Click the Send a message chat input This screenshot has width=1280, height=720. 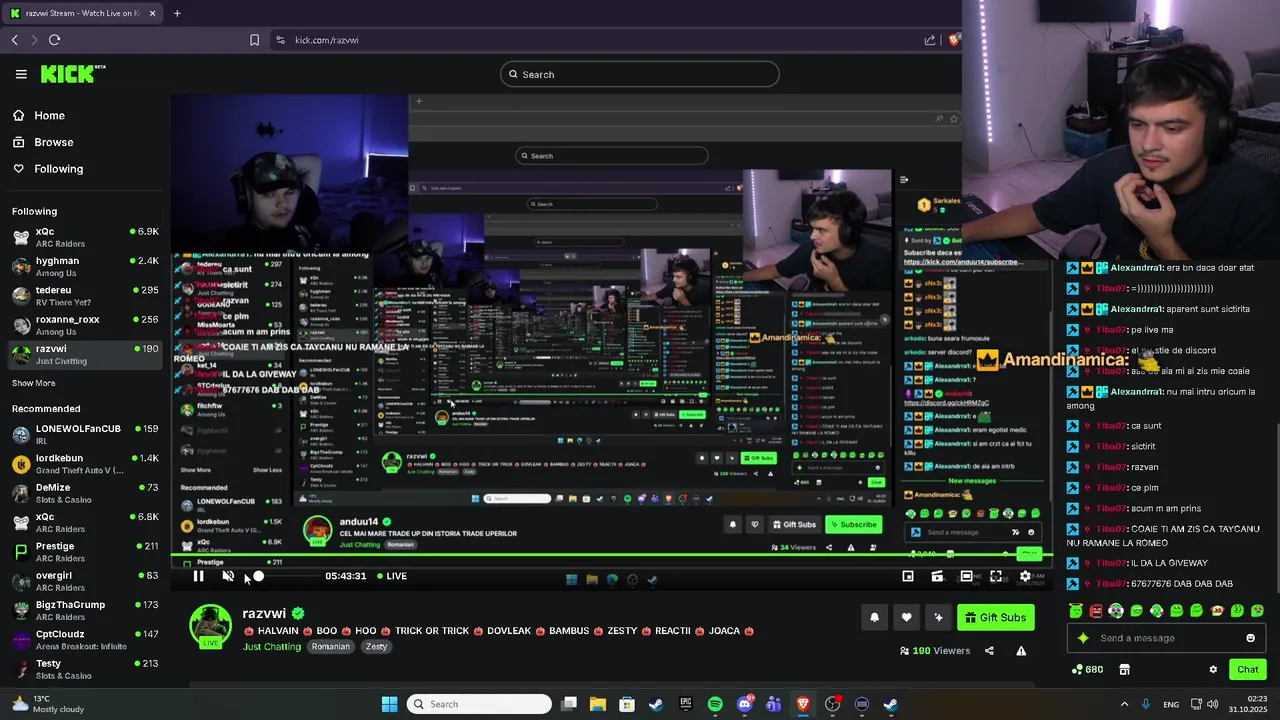tap(1165, 638)
